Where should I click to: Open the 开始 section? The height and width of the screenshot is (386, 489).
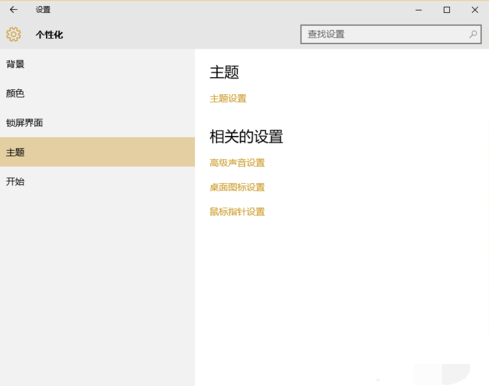coord(97,182)
